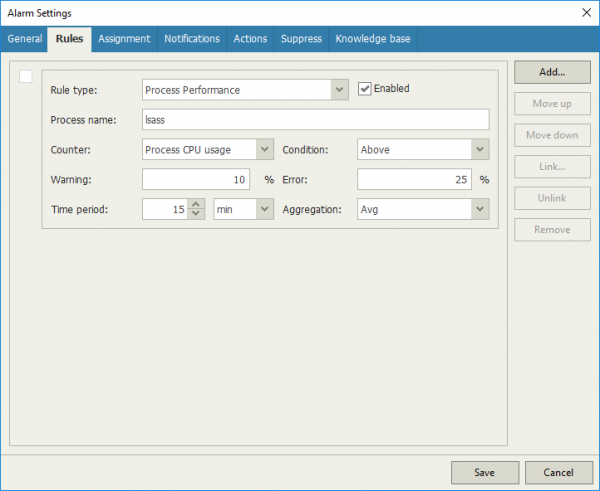Save the alarm settings

485,472
